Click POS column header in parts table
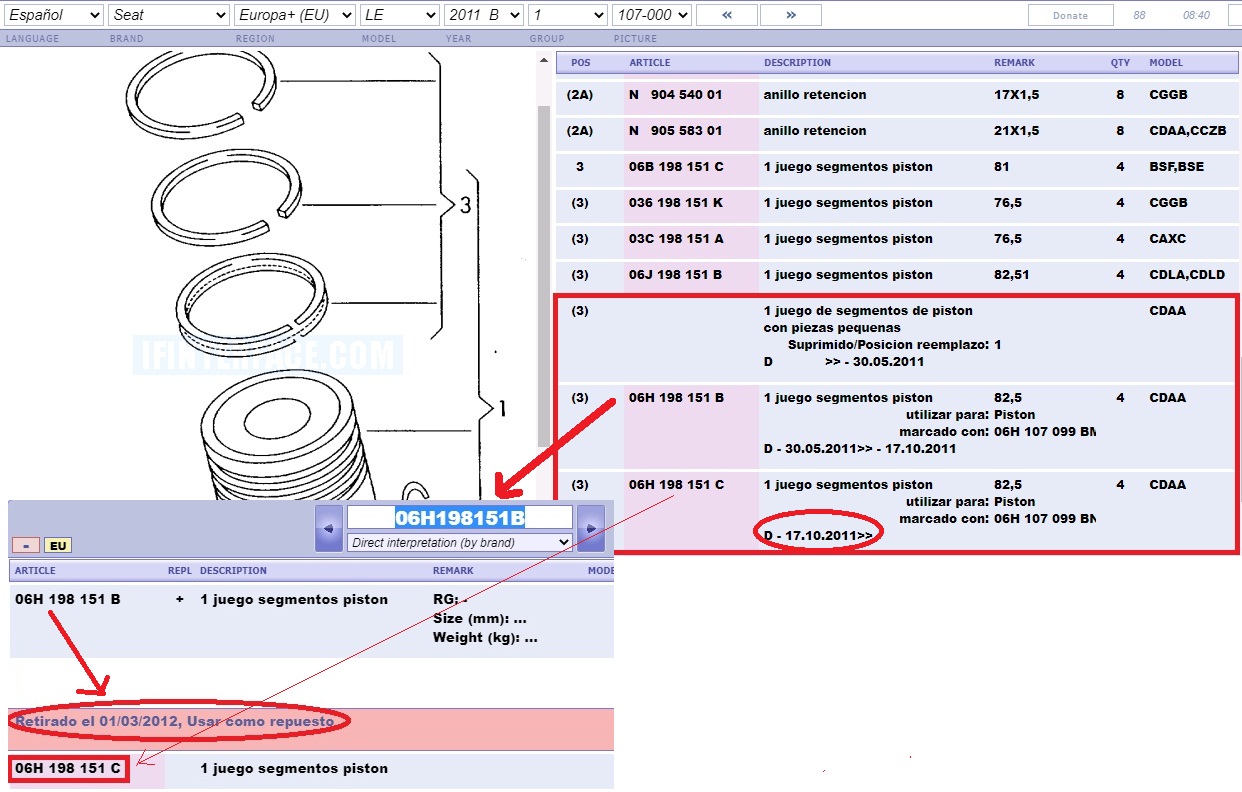The width and height of the screenshot is (1242, 792). point(581,62)
